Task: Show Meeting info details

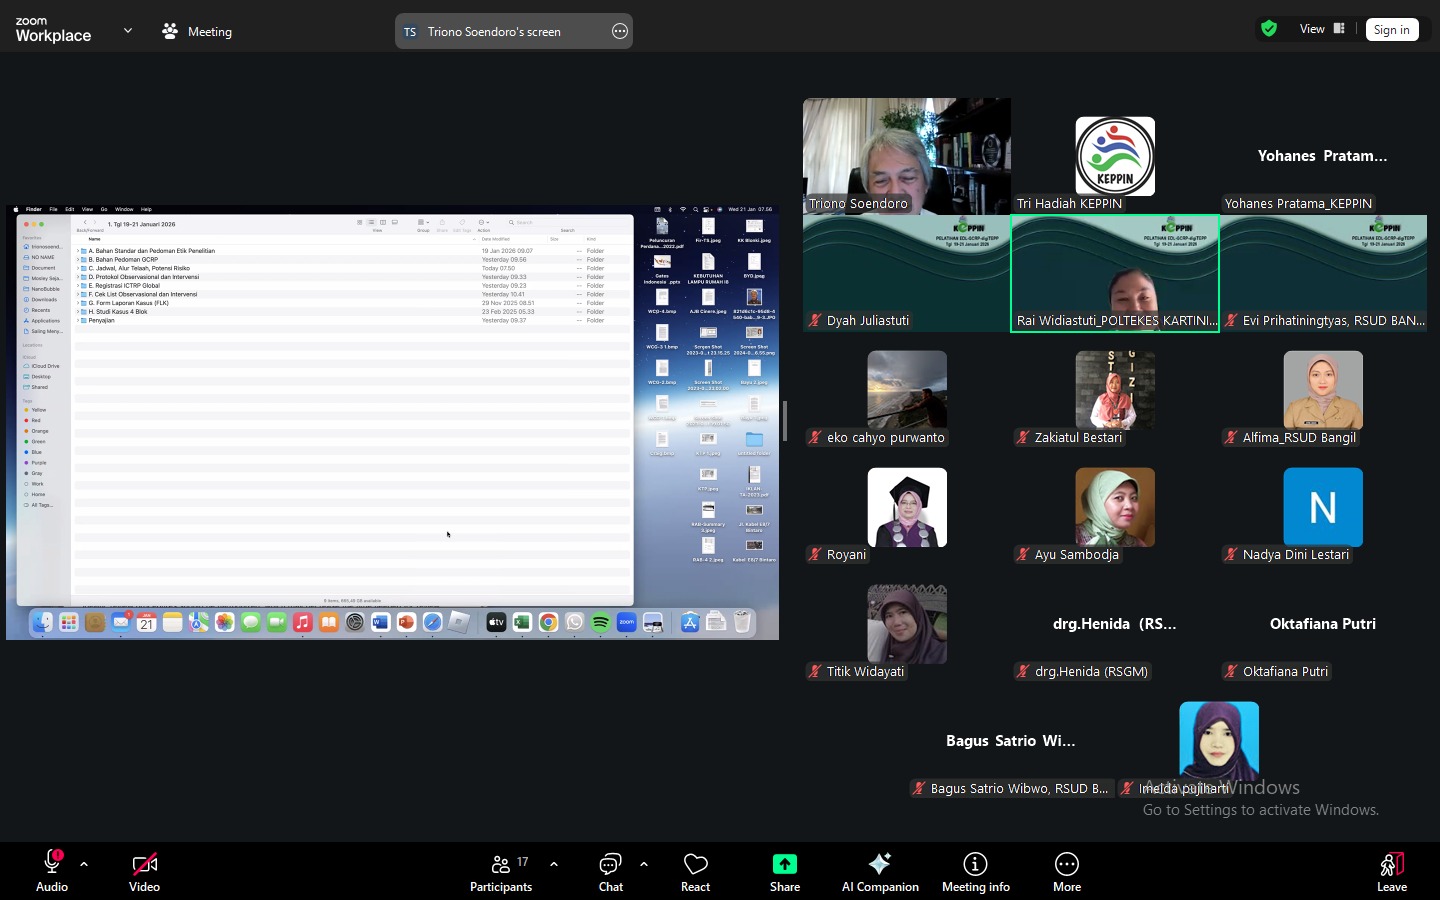Action: click(x=975, y=872)
